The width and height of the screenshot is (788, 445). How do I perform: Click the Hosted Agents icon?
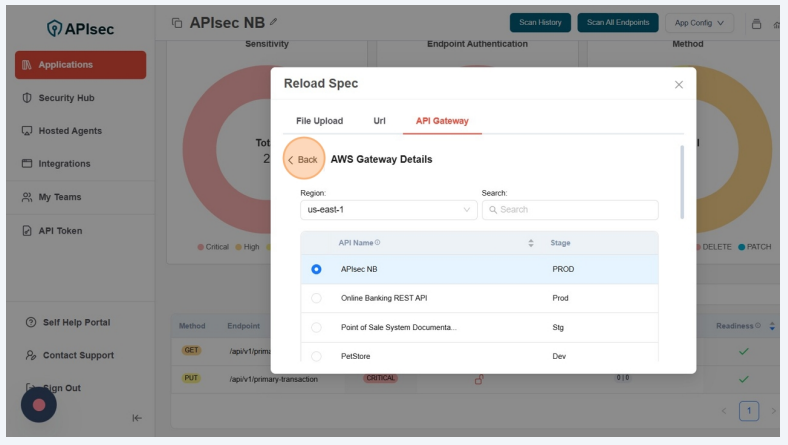pyautogui.click(x=27, y=131)
